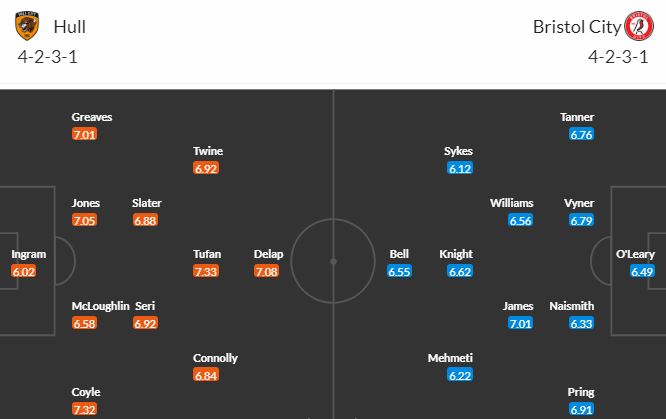Select Seri's 6.92 rating badge
Image resolution: width=666 pixels, height=419 pixels.
pyautogui.click(x=145, y=323)
